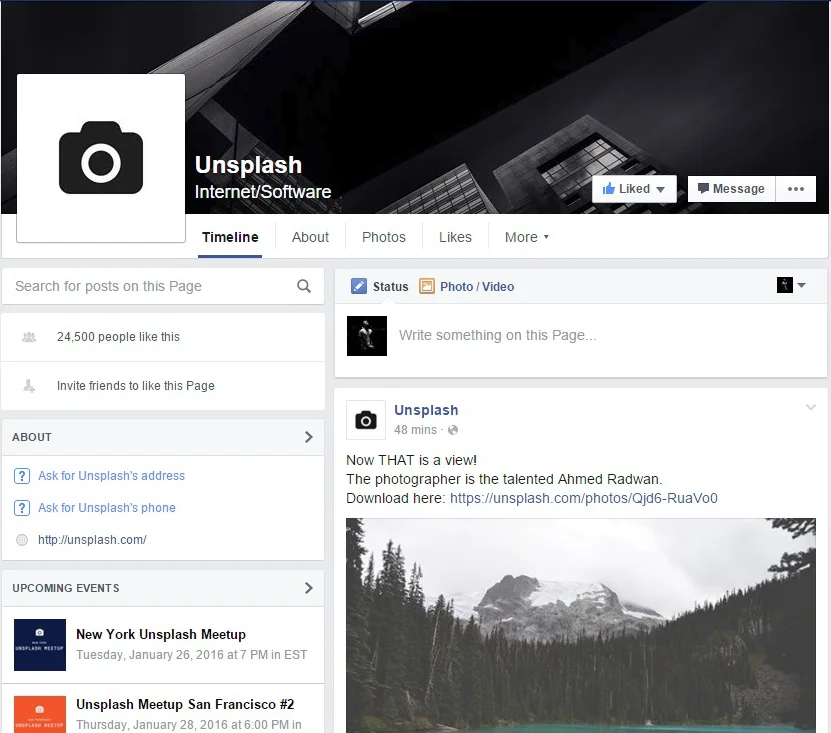
Task: Click the Unsplash page title on cover
Action: pos(248,165)
